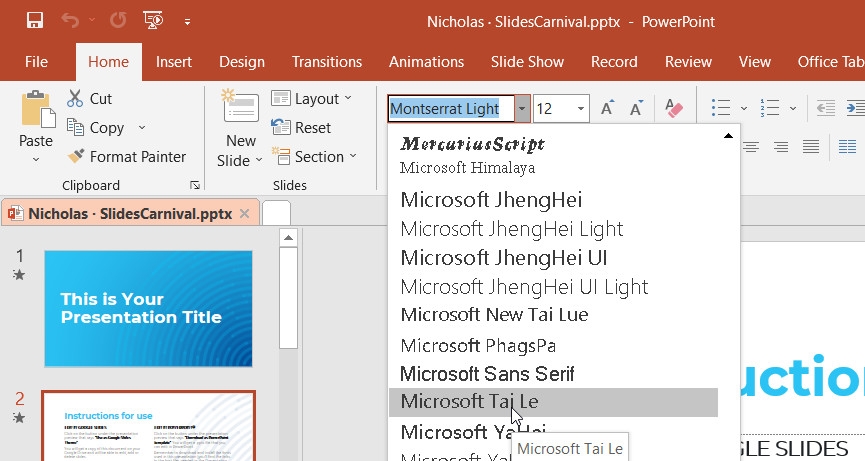Apply numbered list icon

770,108
